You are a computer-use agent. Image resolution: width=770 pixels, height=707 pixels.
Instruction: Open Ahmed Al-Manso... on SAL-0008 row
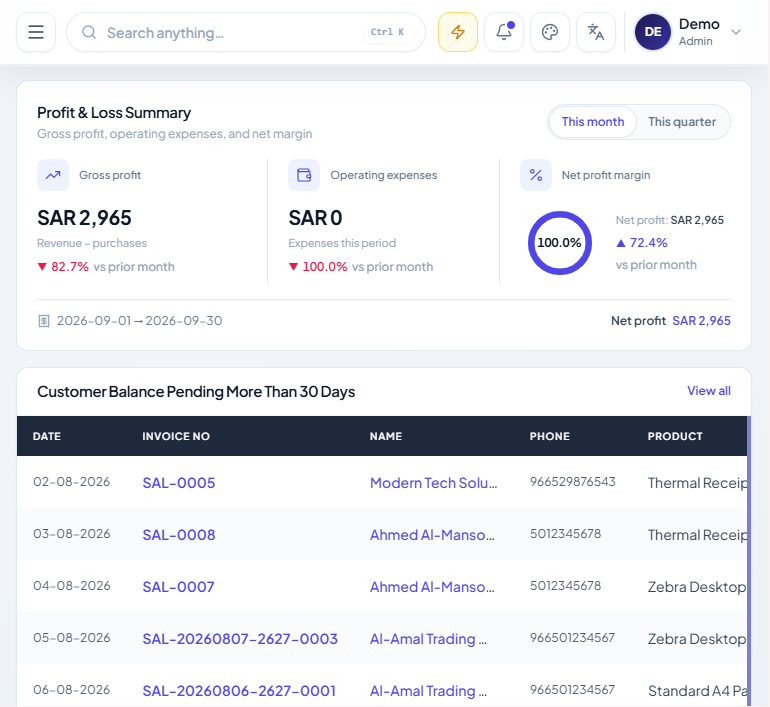point(432,535)
